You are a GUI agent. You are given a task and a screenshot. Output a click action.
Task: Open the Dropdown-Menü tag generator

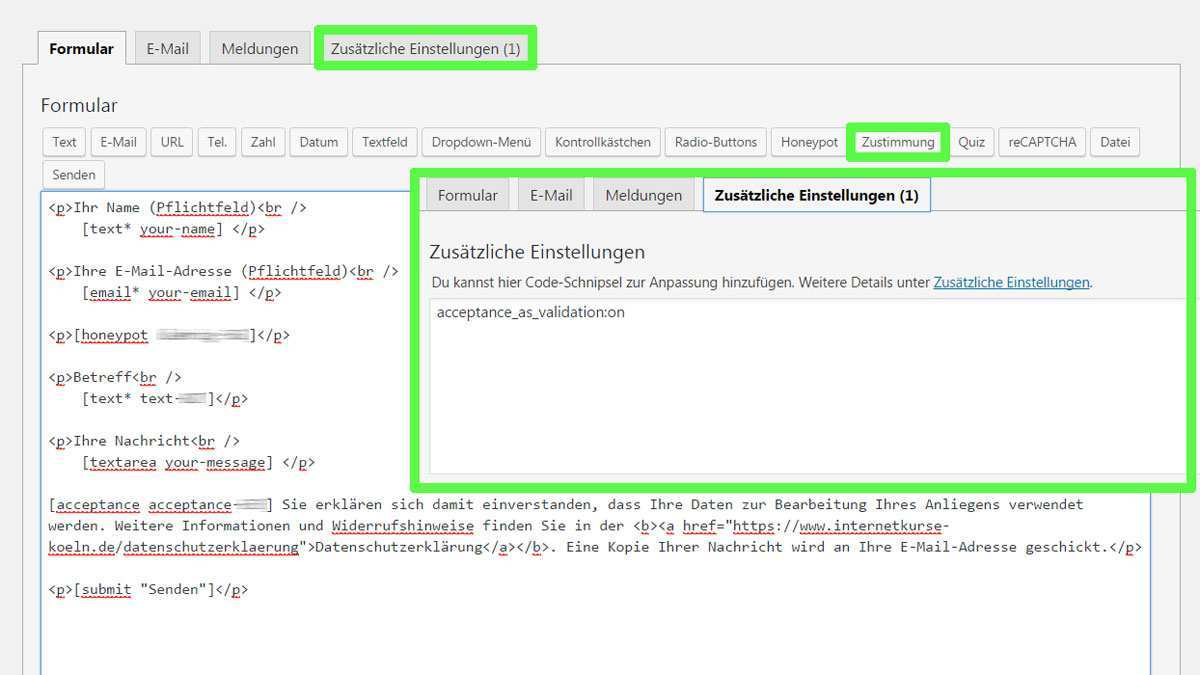pos(481,142)
